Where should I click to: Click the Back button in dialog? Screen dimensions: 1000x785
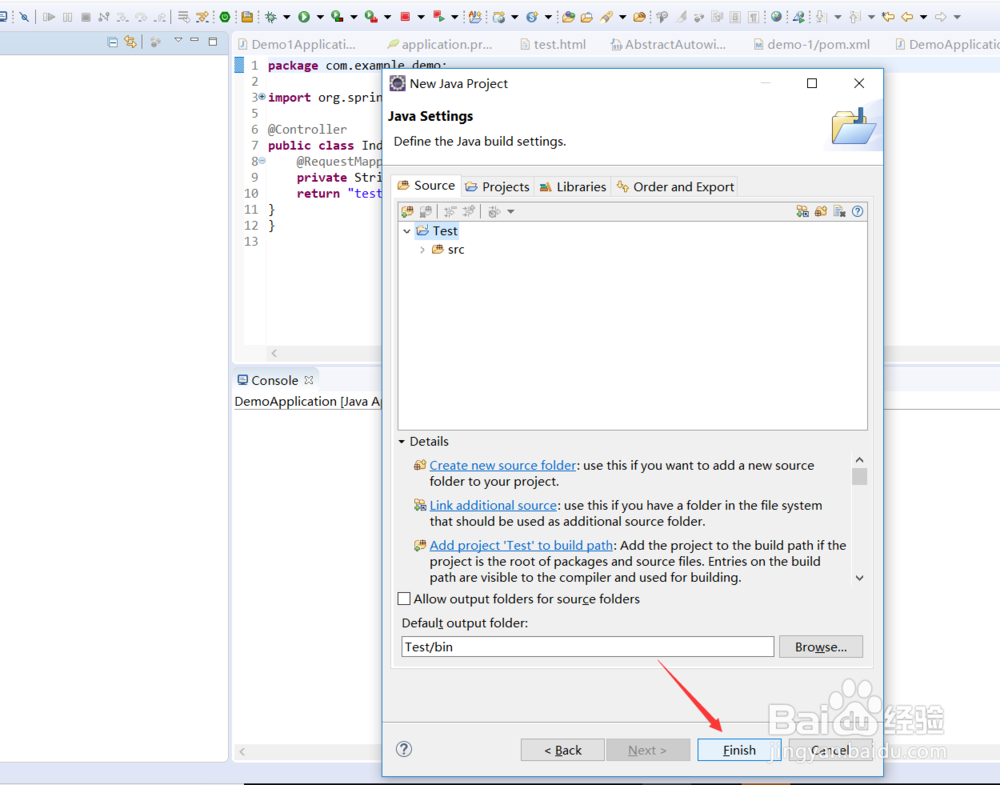tap(562, 750)
